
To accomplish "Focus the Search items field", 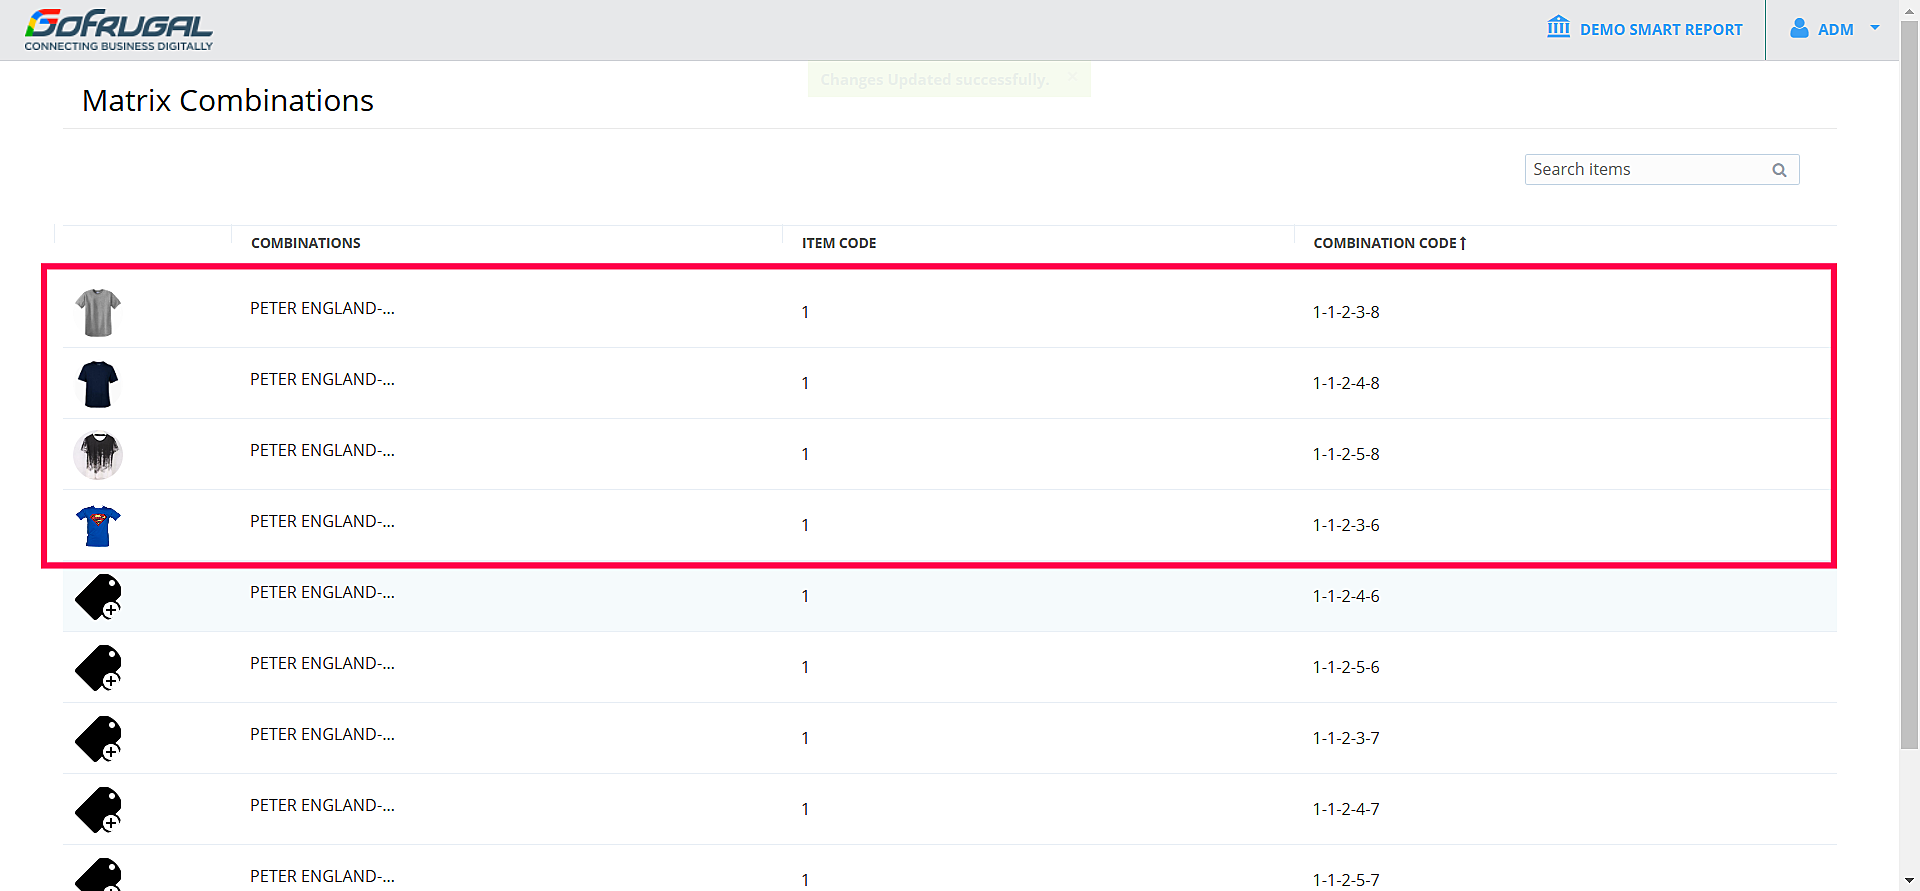I will point(1662,170).
